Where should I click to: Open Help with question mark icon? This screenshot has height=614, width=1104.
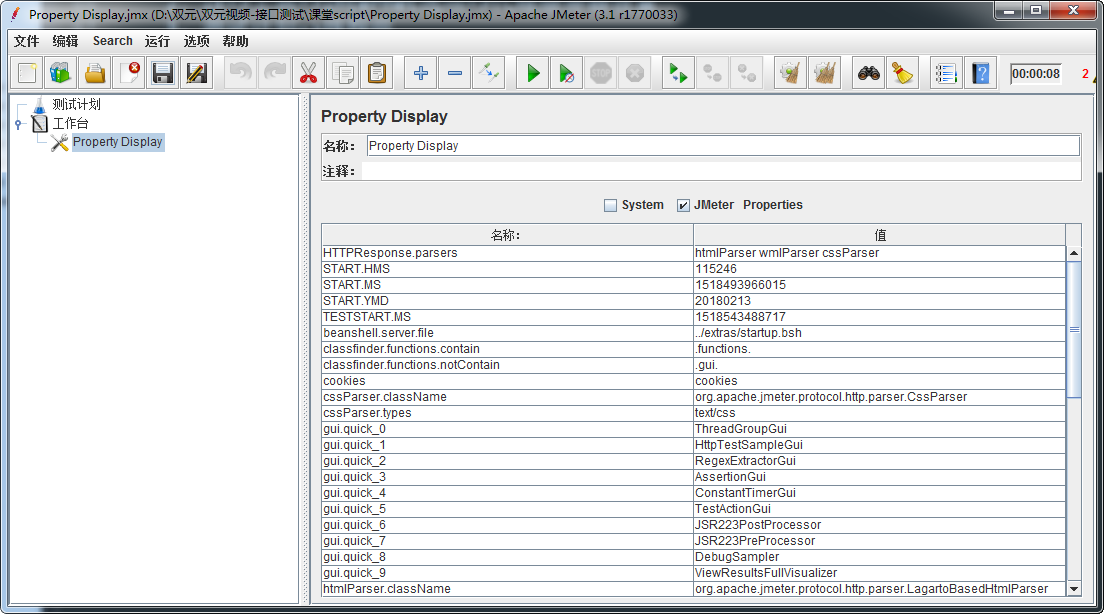pos(980,73)
